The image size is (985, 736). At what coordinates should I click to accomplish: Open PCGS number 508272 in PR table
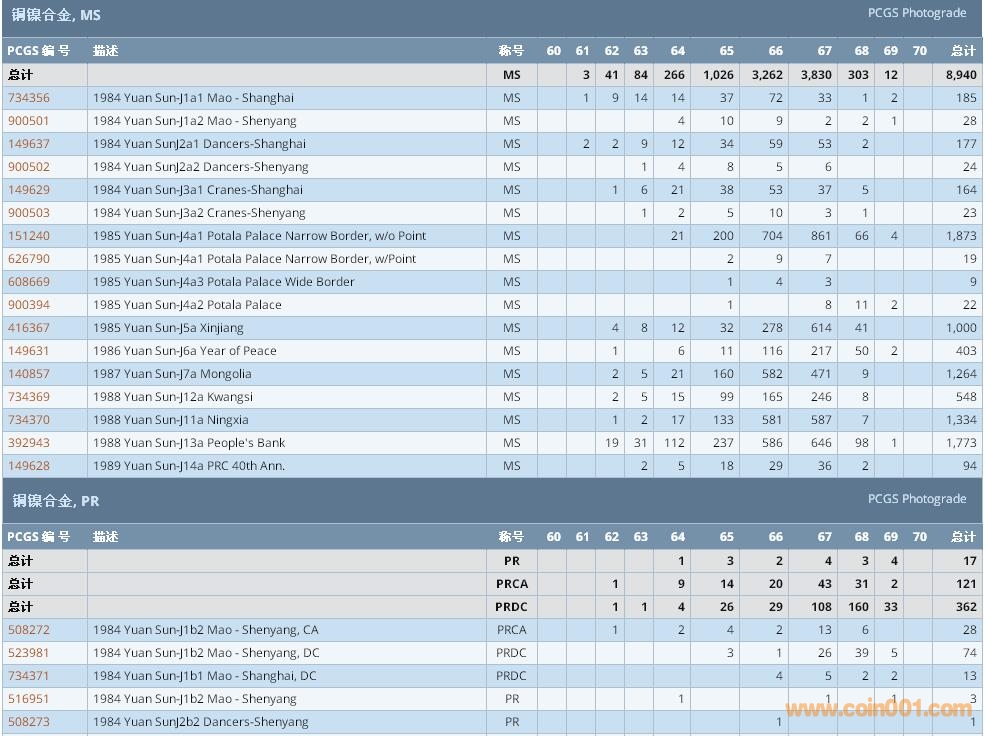click(x=29, y=630)
